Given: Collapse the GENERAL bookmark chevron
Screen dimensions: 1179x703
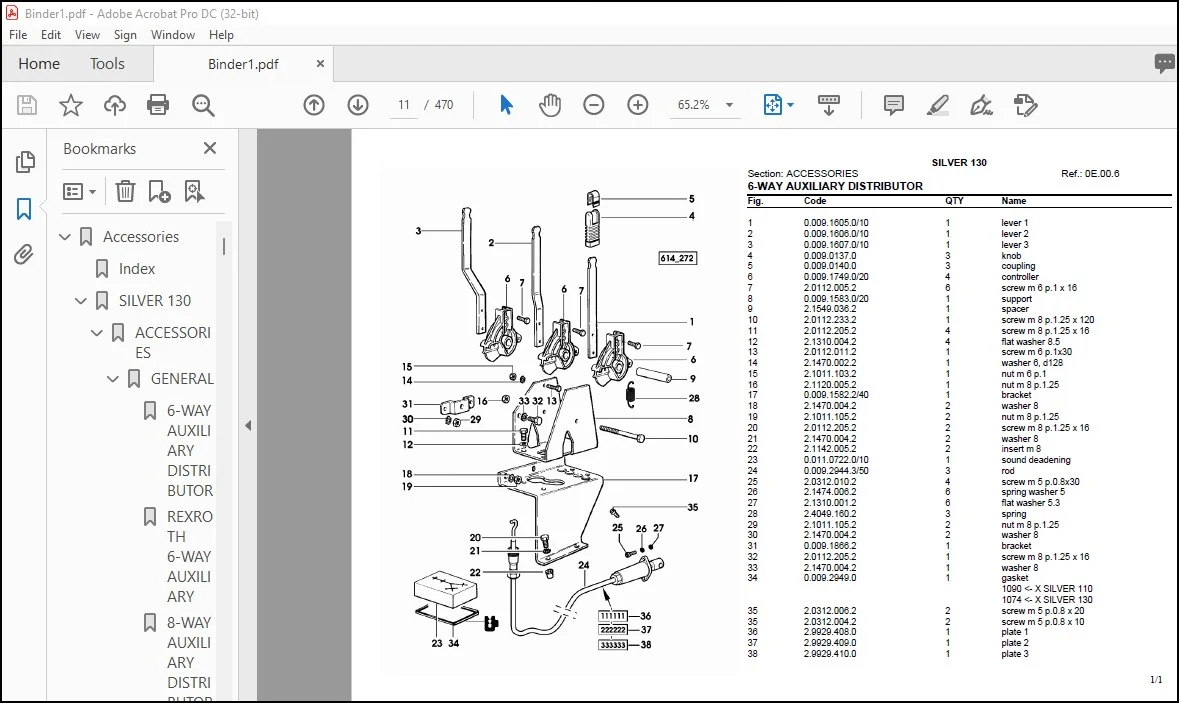Looking at the screenshot, I should pos(112,379).
